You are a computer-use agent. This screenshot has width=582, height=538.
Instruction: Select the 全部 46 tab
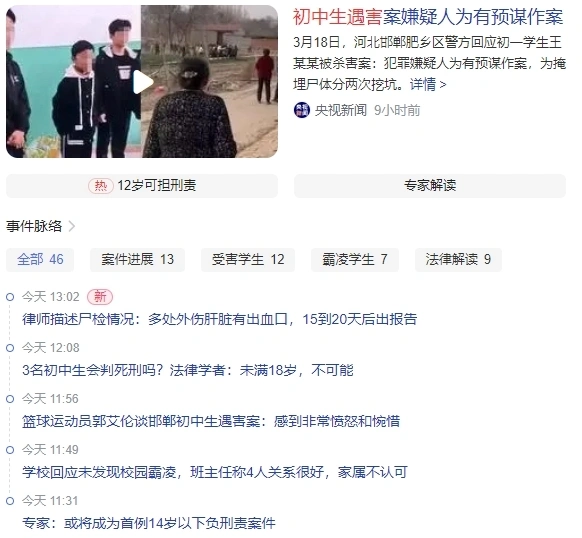[x=40, y=260]
